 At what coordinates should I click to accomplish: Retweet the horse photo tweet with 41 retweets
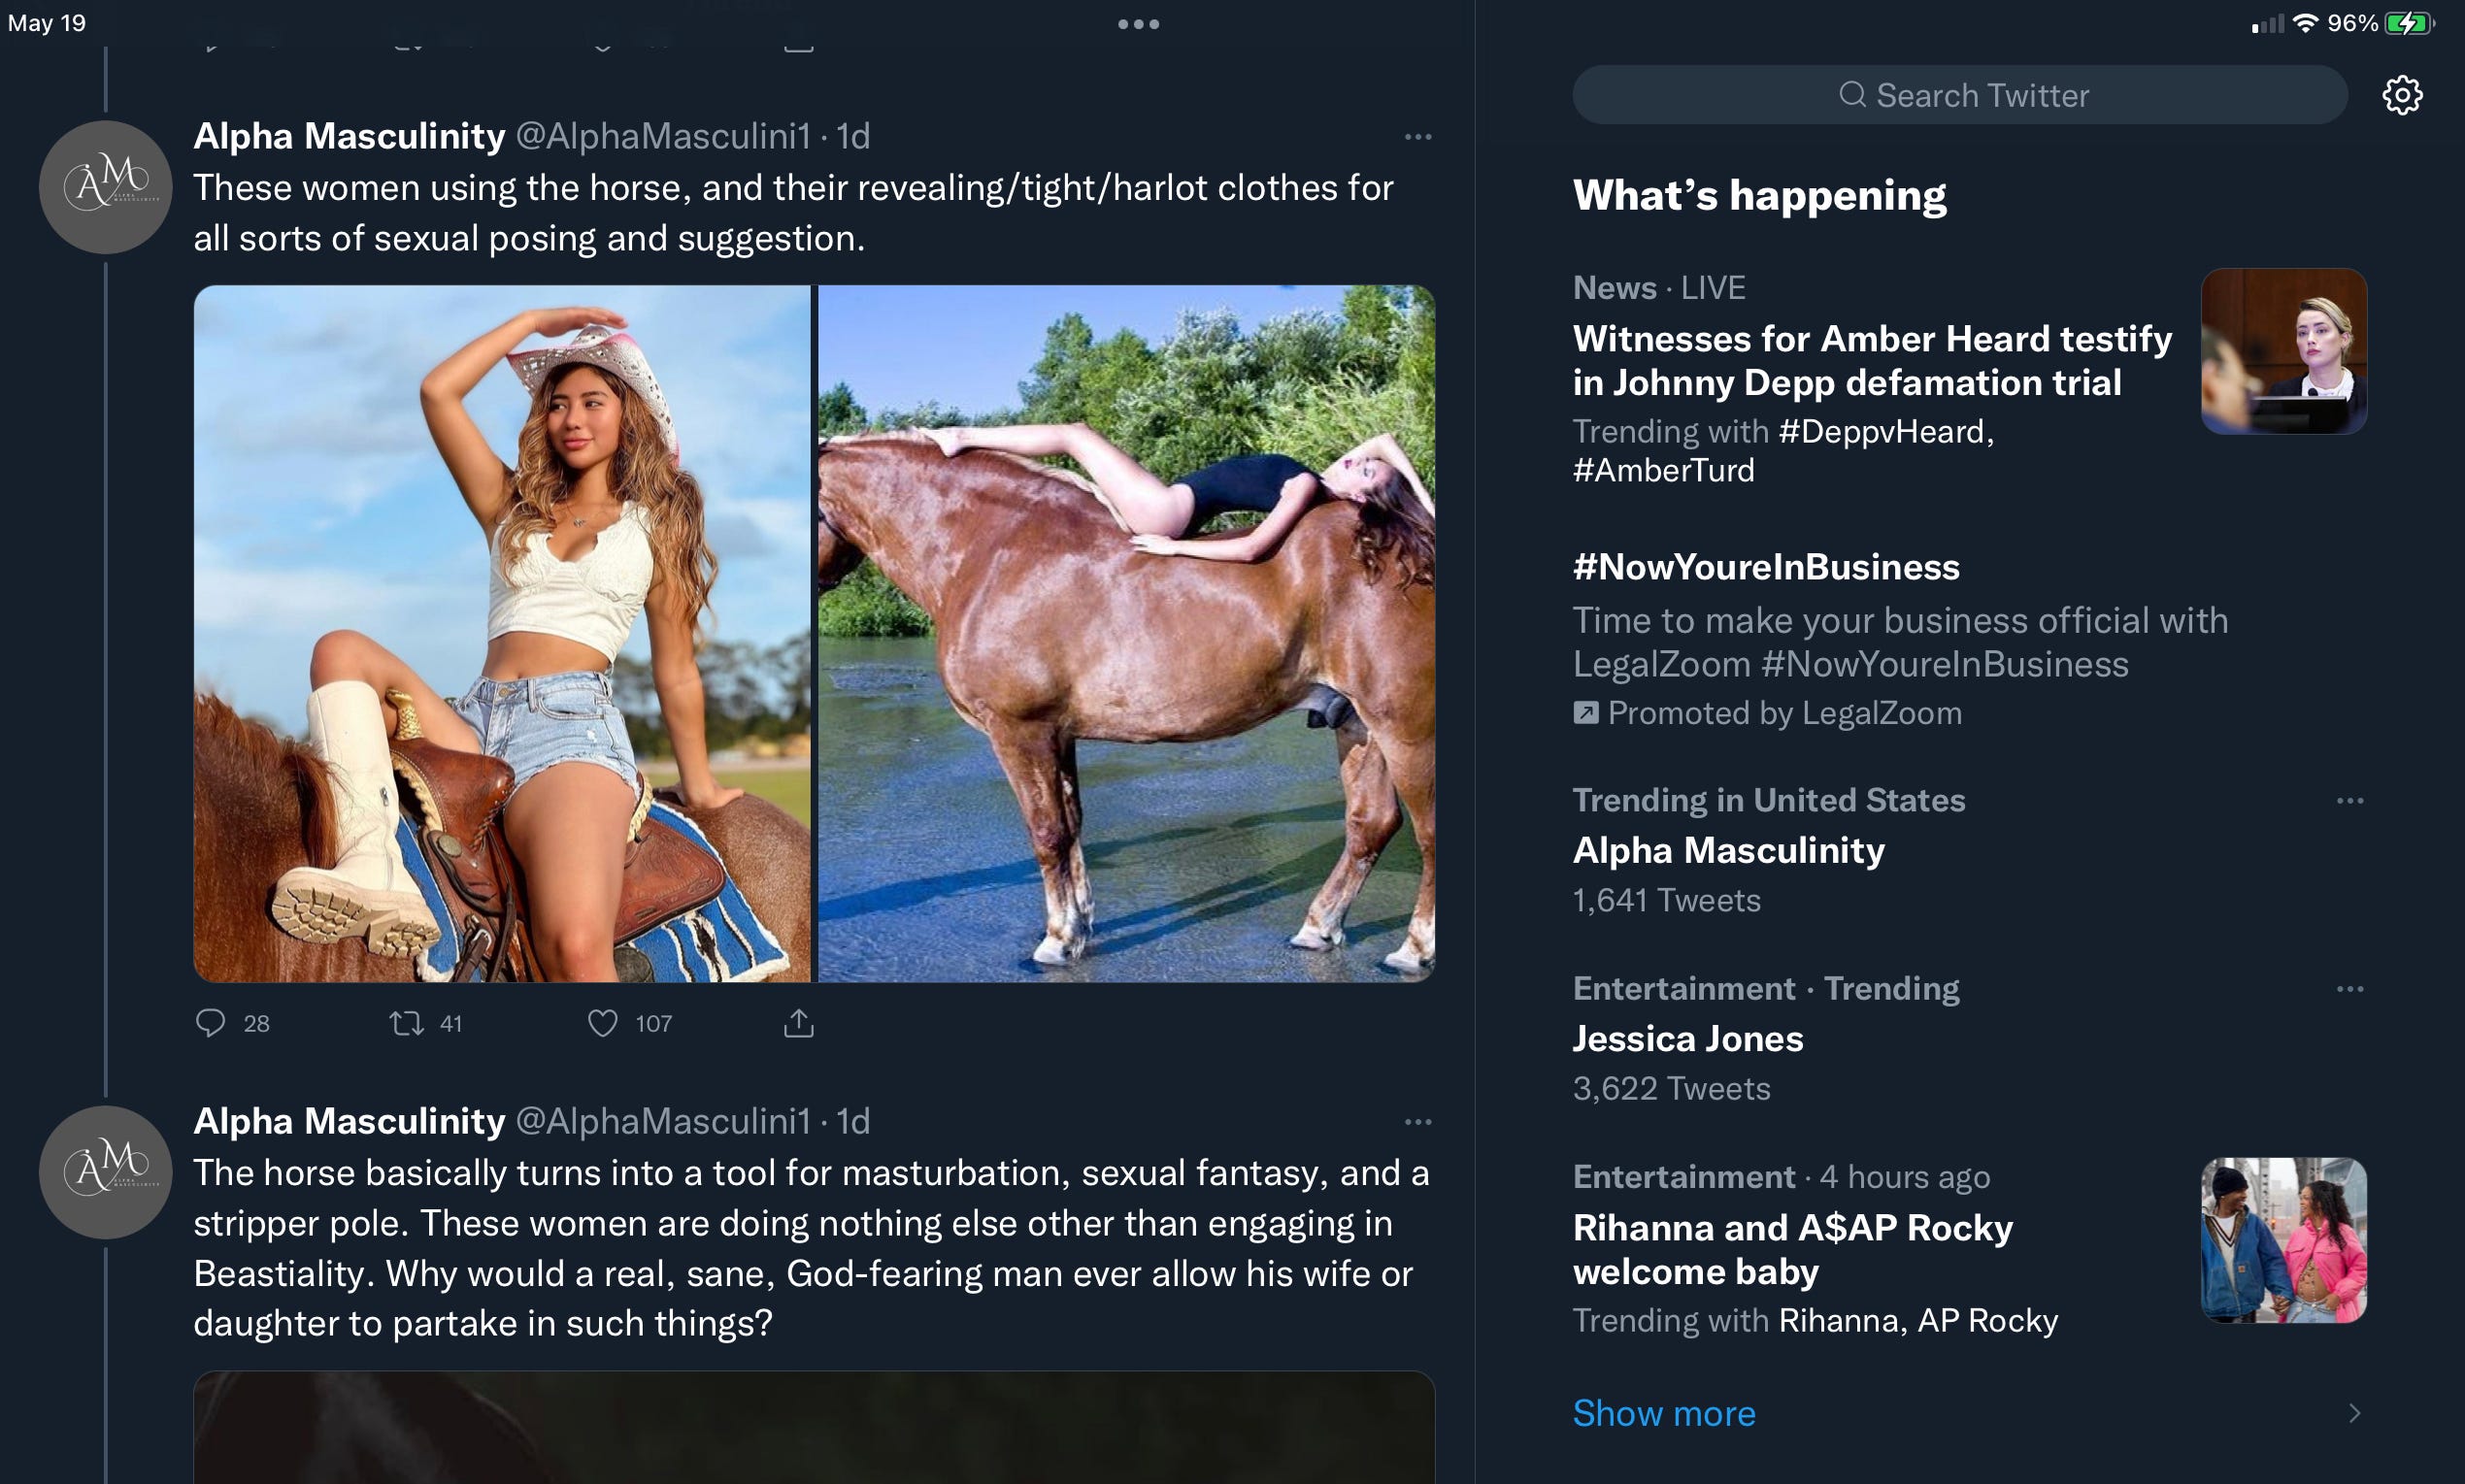(x=406, y=1023)
